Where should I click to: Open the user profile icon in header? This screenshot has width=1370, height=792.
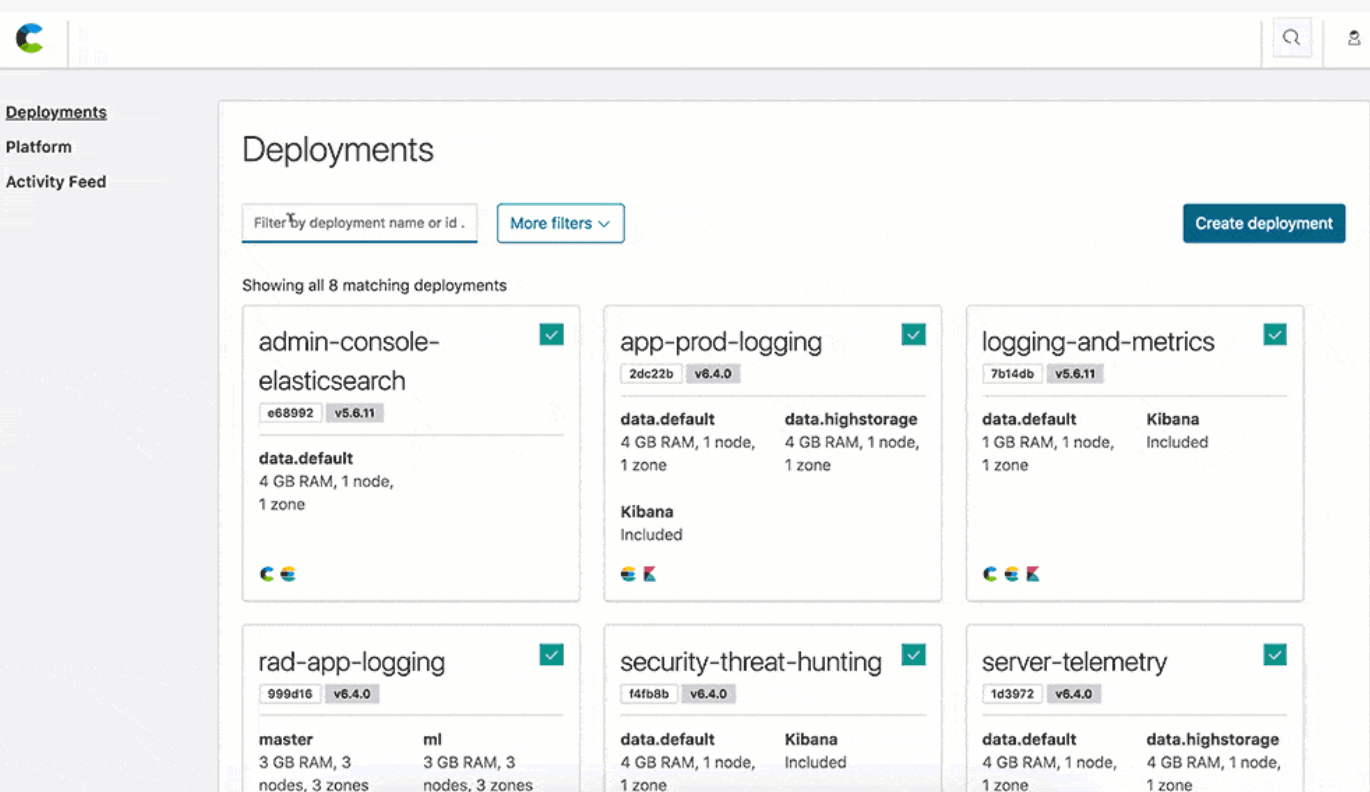point(1354,38)
